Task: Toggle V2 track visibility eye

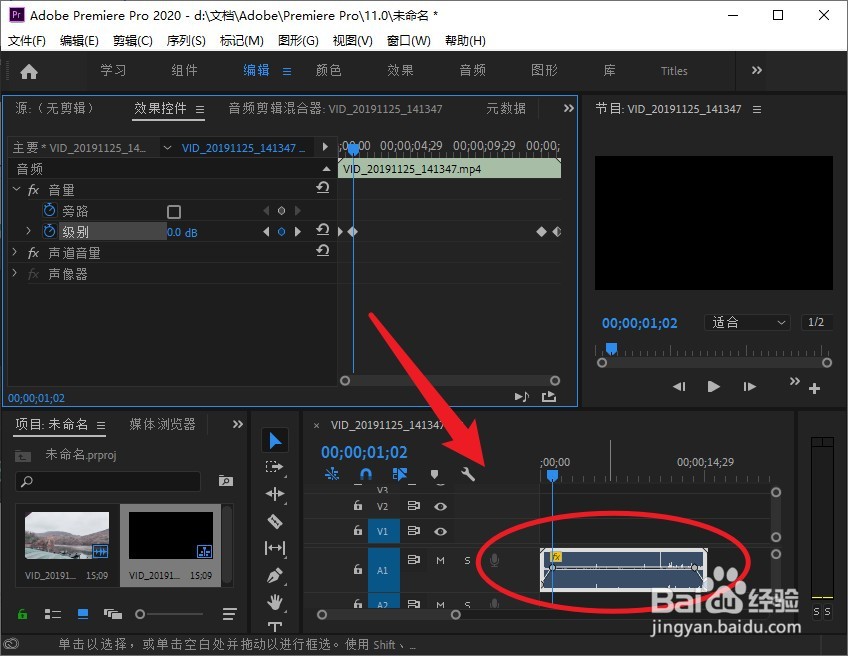Action: click(440, 507)
